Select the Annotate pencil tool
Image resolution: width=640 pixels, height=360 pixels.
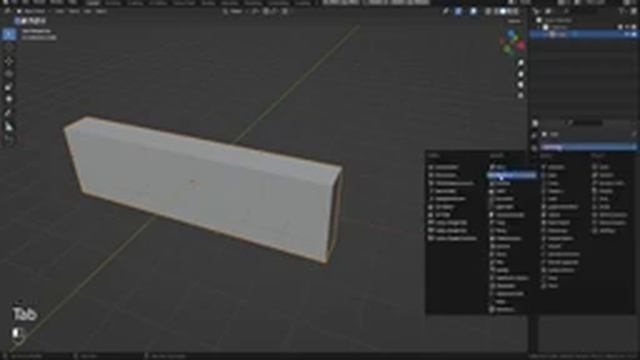tap(9, 113)
